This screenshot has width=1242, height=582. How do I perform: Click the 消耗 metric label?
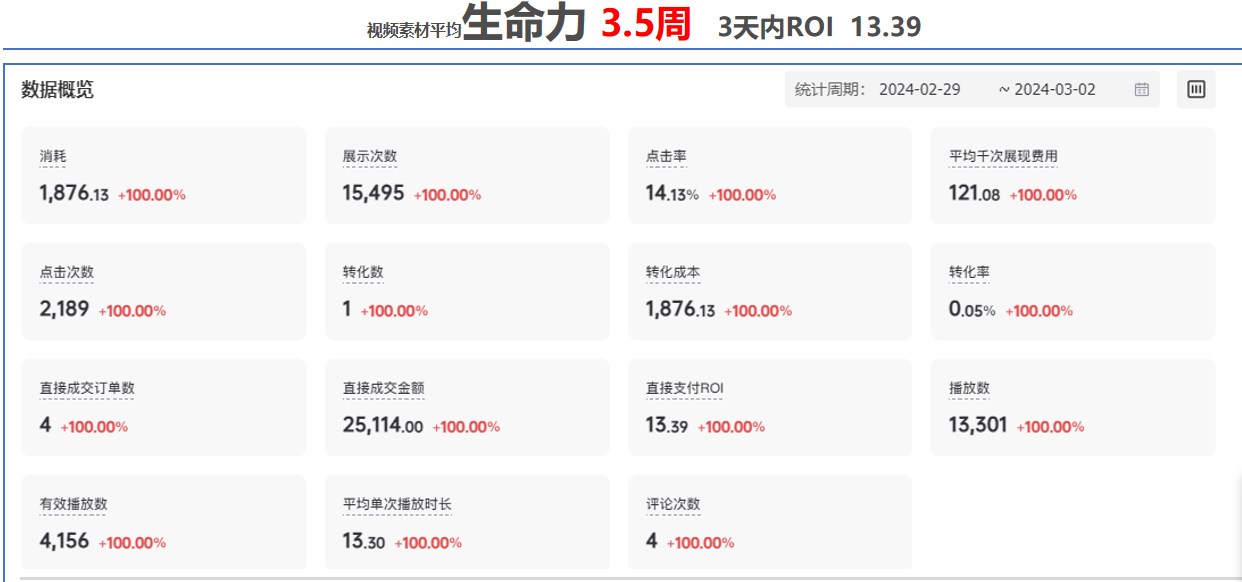53,156
